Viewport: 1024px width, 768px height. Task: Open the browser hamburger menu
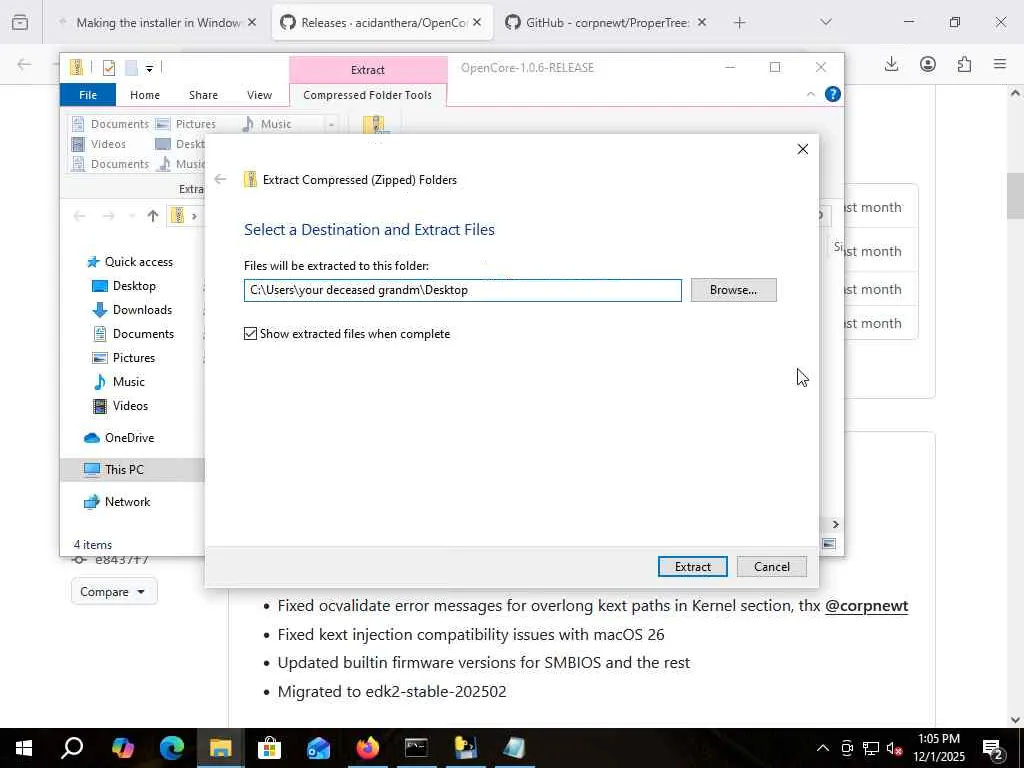tap(1000, 64)
